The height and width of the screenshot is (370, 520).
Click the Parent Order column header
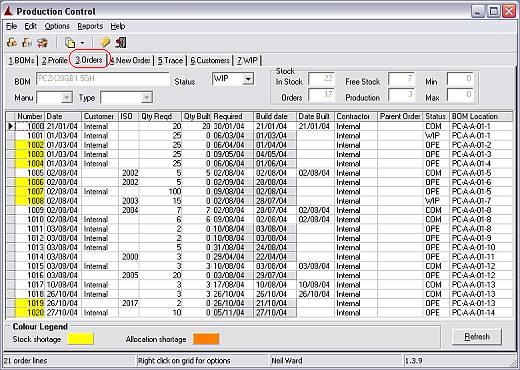point(400,116)
